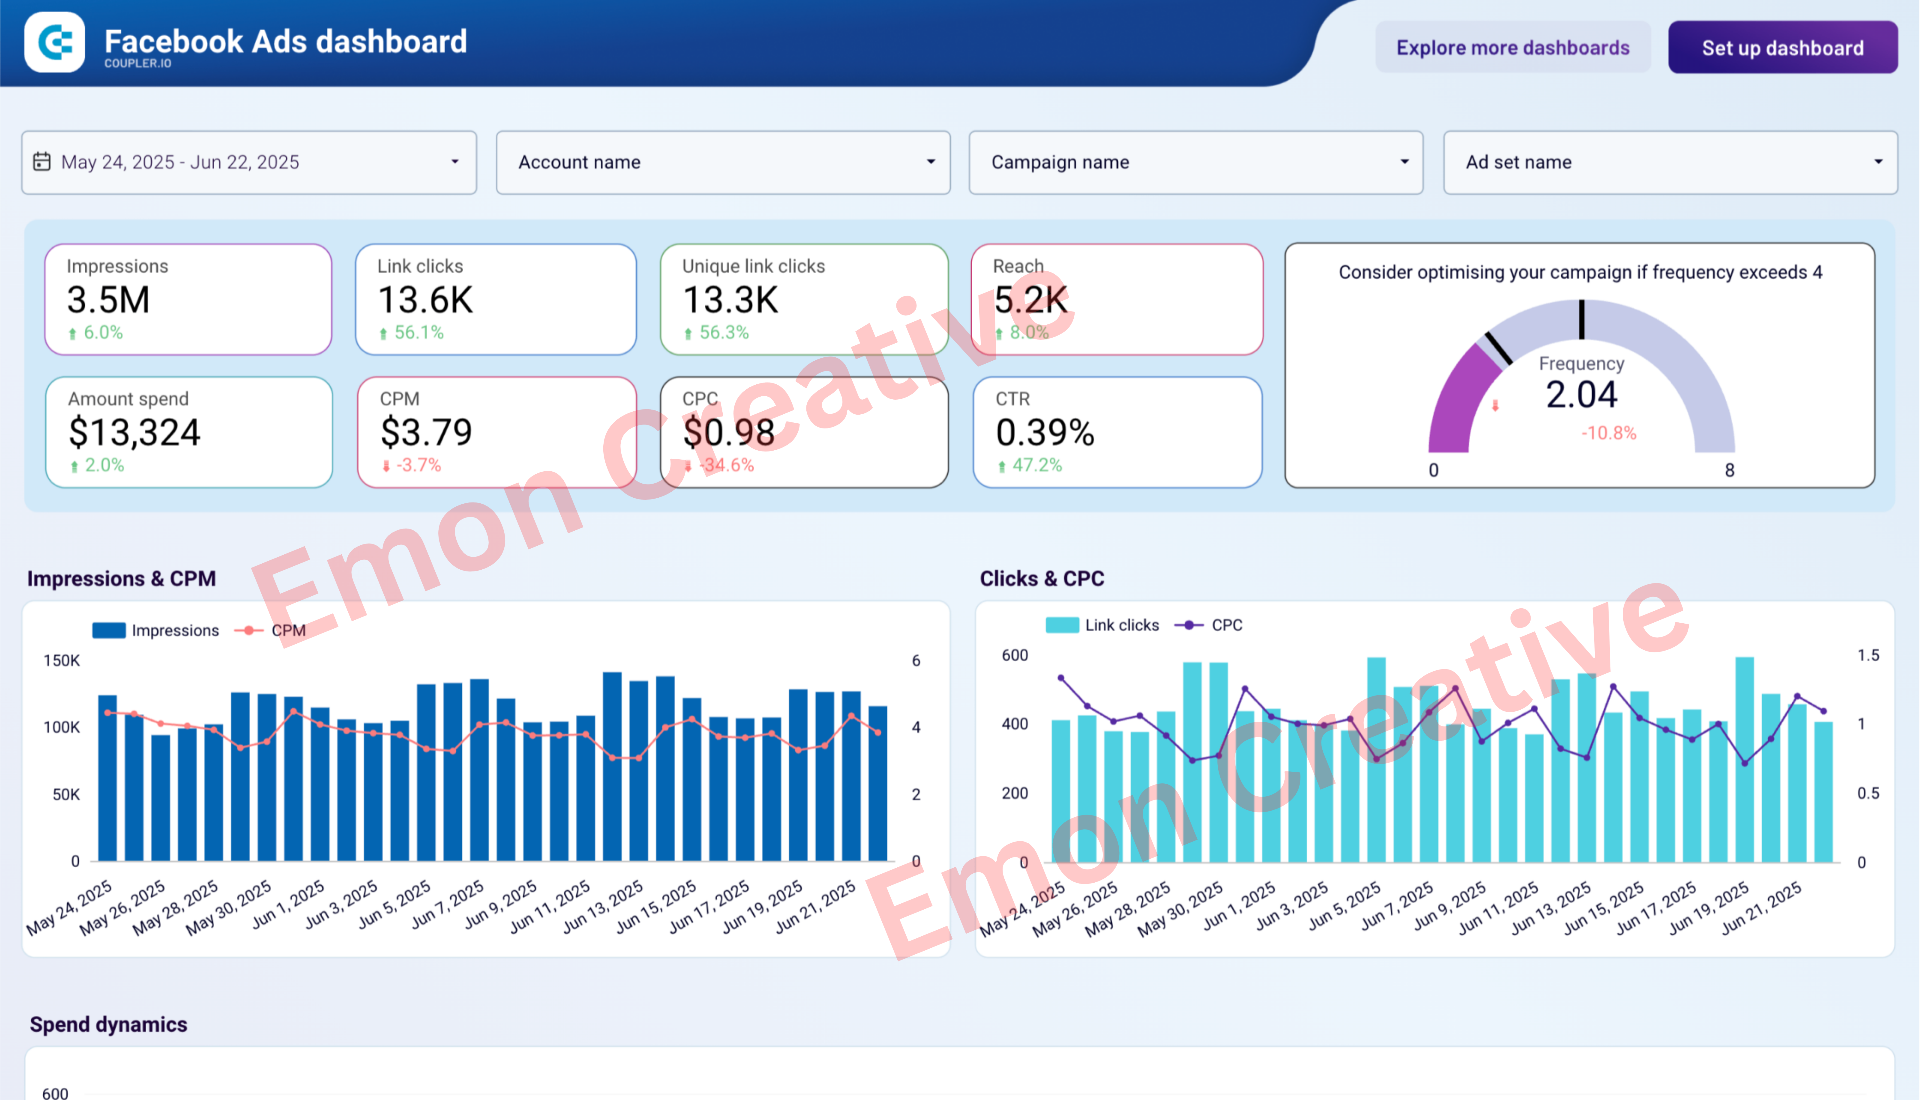This screenshot has height=1100, width=1920.
Task: Click the Explore more dashboards button
Action: (x=1513, y=48)
